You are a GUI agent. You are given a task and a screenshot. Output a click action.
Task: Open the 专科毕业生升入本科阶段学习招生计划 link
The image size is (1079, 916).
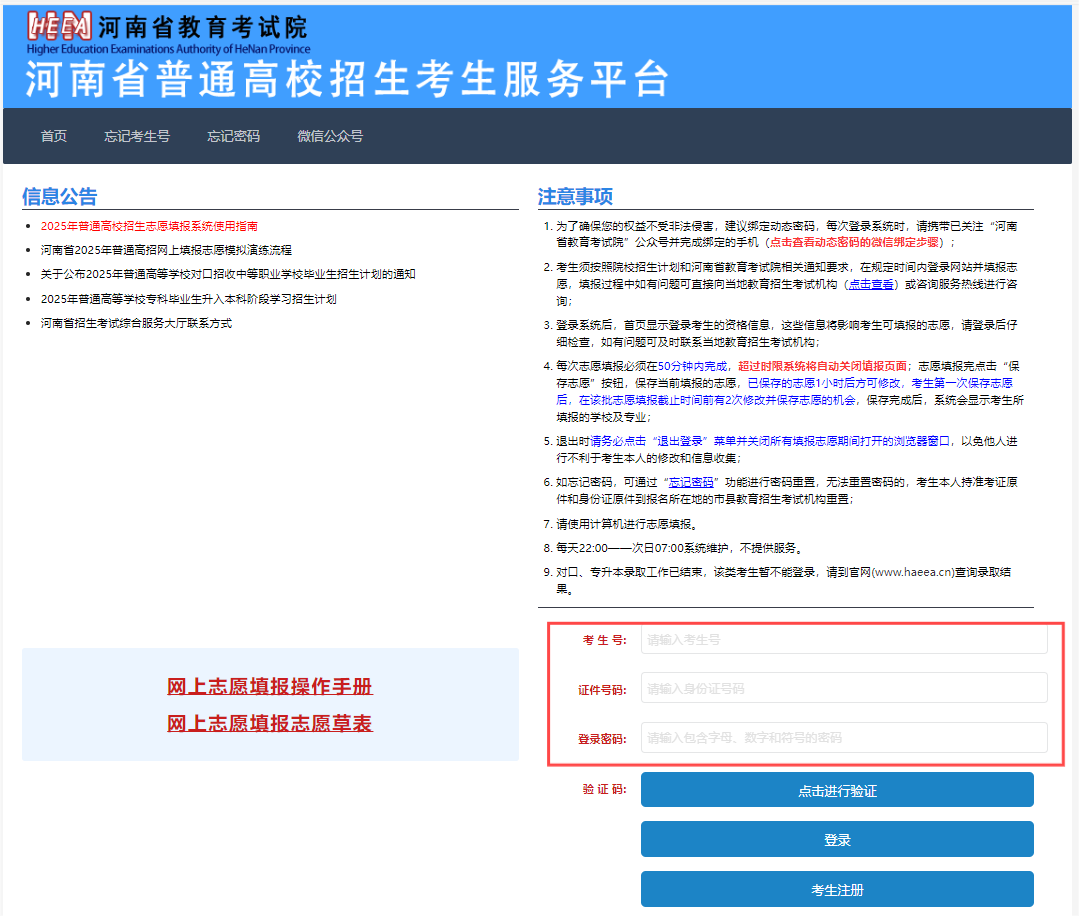[x=188, y=299]
